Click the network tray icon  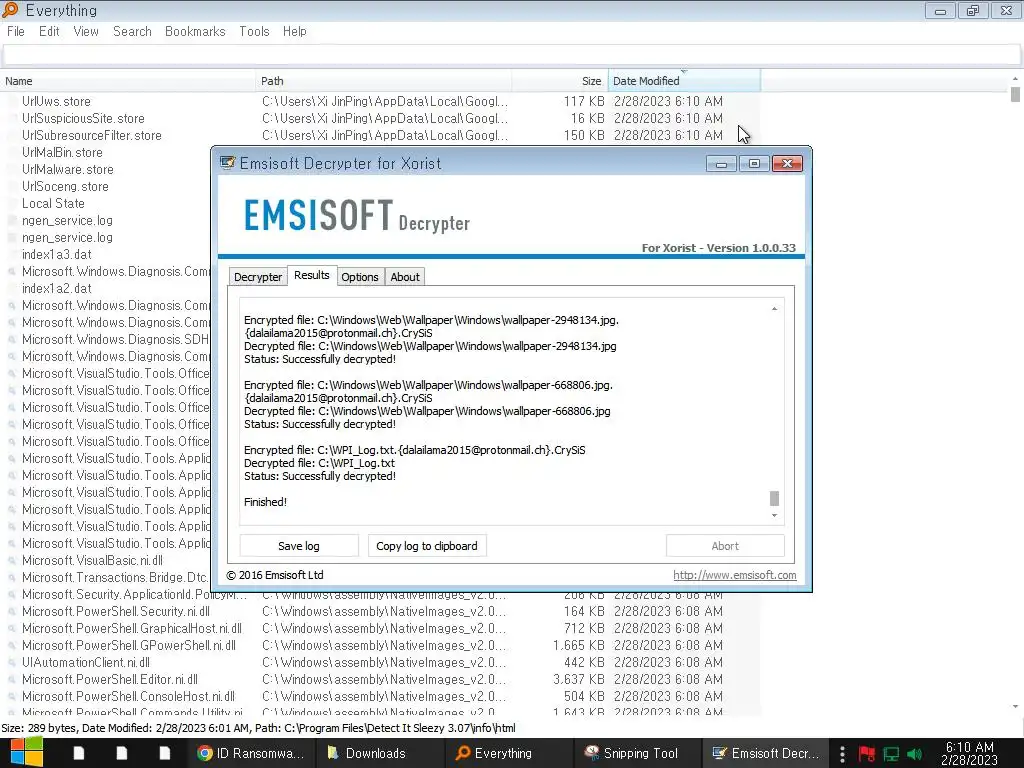point(891,754)
